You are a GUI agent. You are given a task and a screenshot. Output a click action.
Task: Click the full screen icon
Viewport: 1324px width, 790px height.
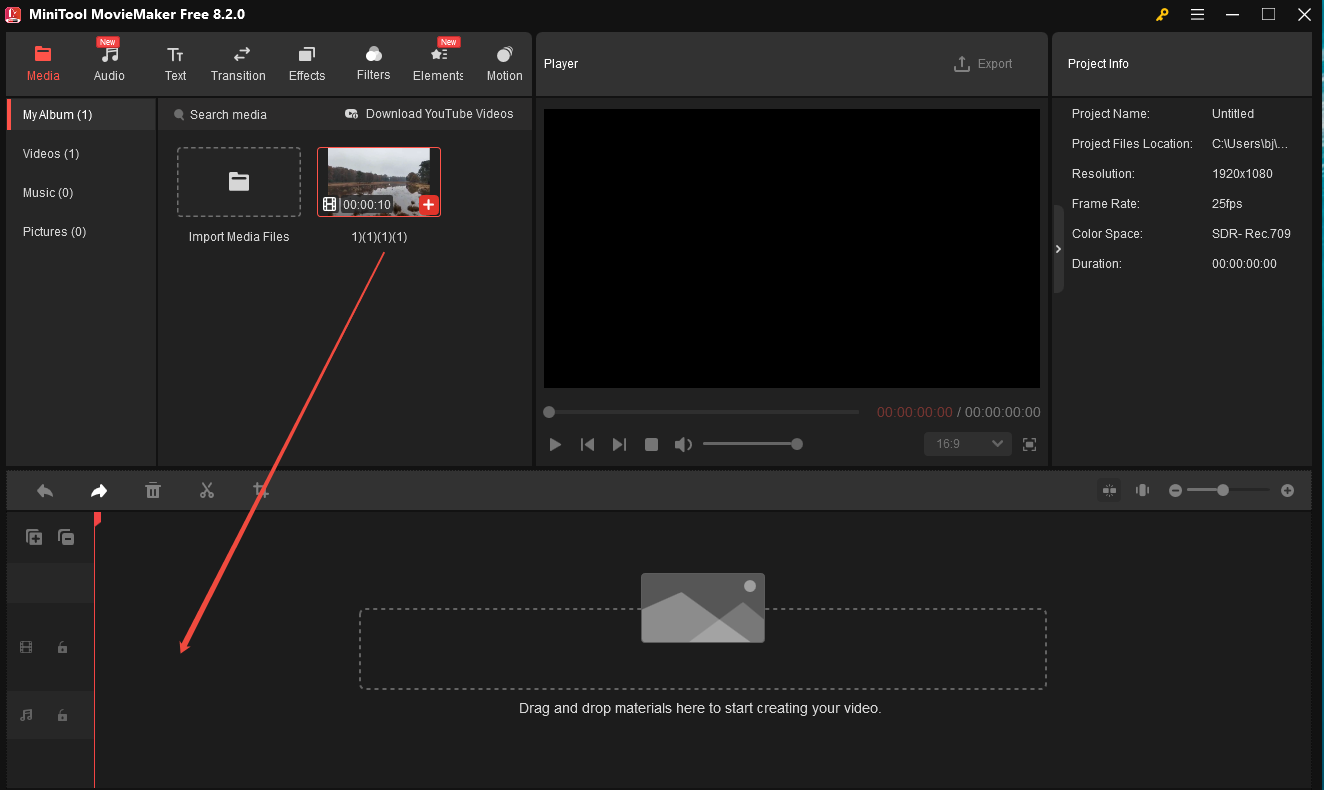pos(1030,444)
